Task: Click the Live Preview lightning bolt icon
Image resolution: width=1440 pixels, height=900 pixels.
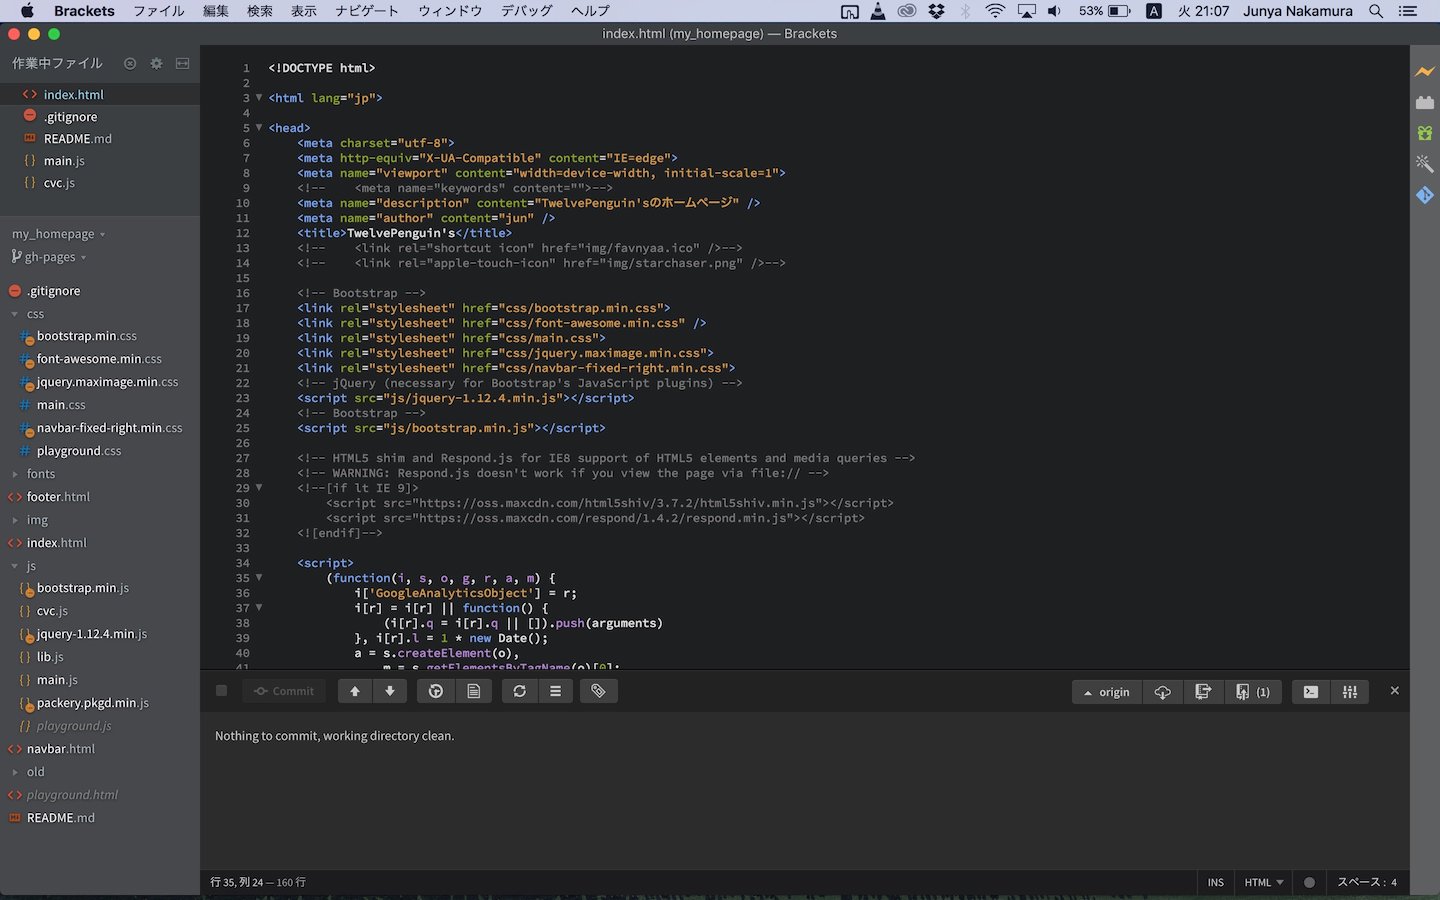Action: coord(1425,71)
